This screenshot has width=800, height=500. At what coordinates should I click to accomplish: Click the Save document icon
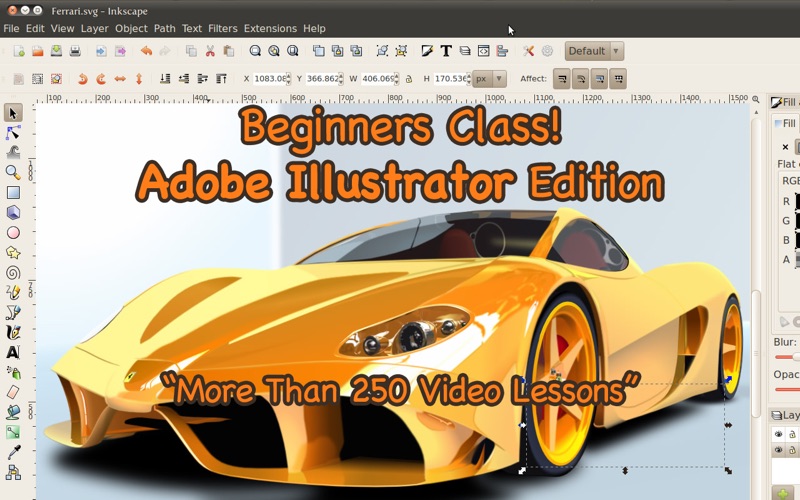[x=56, y=51]
